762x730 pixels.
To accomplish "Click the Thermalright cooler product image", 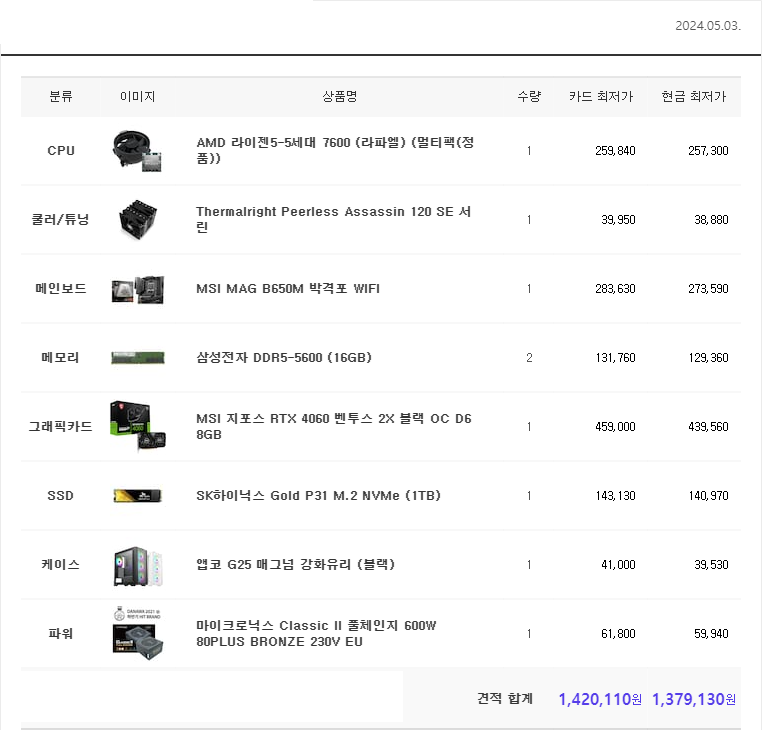I will click(138, 219).
